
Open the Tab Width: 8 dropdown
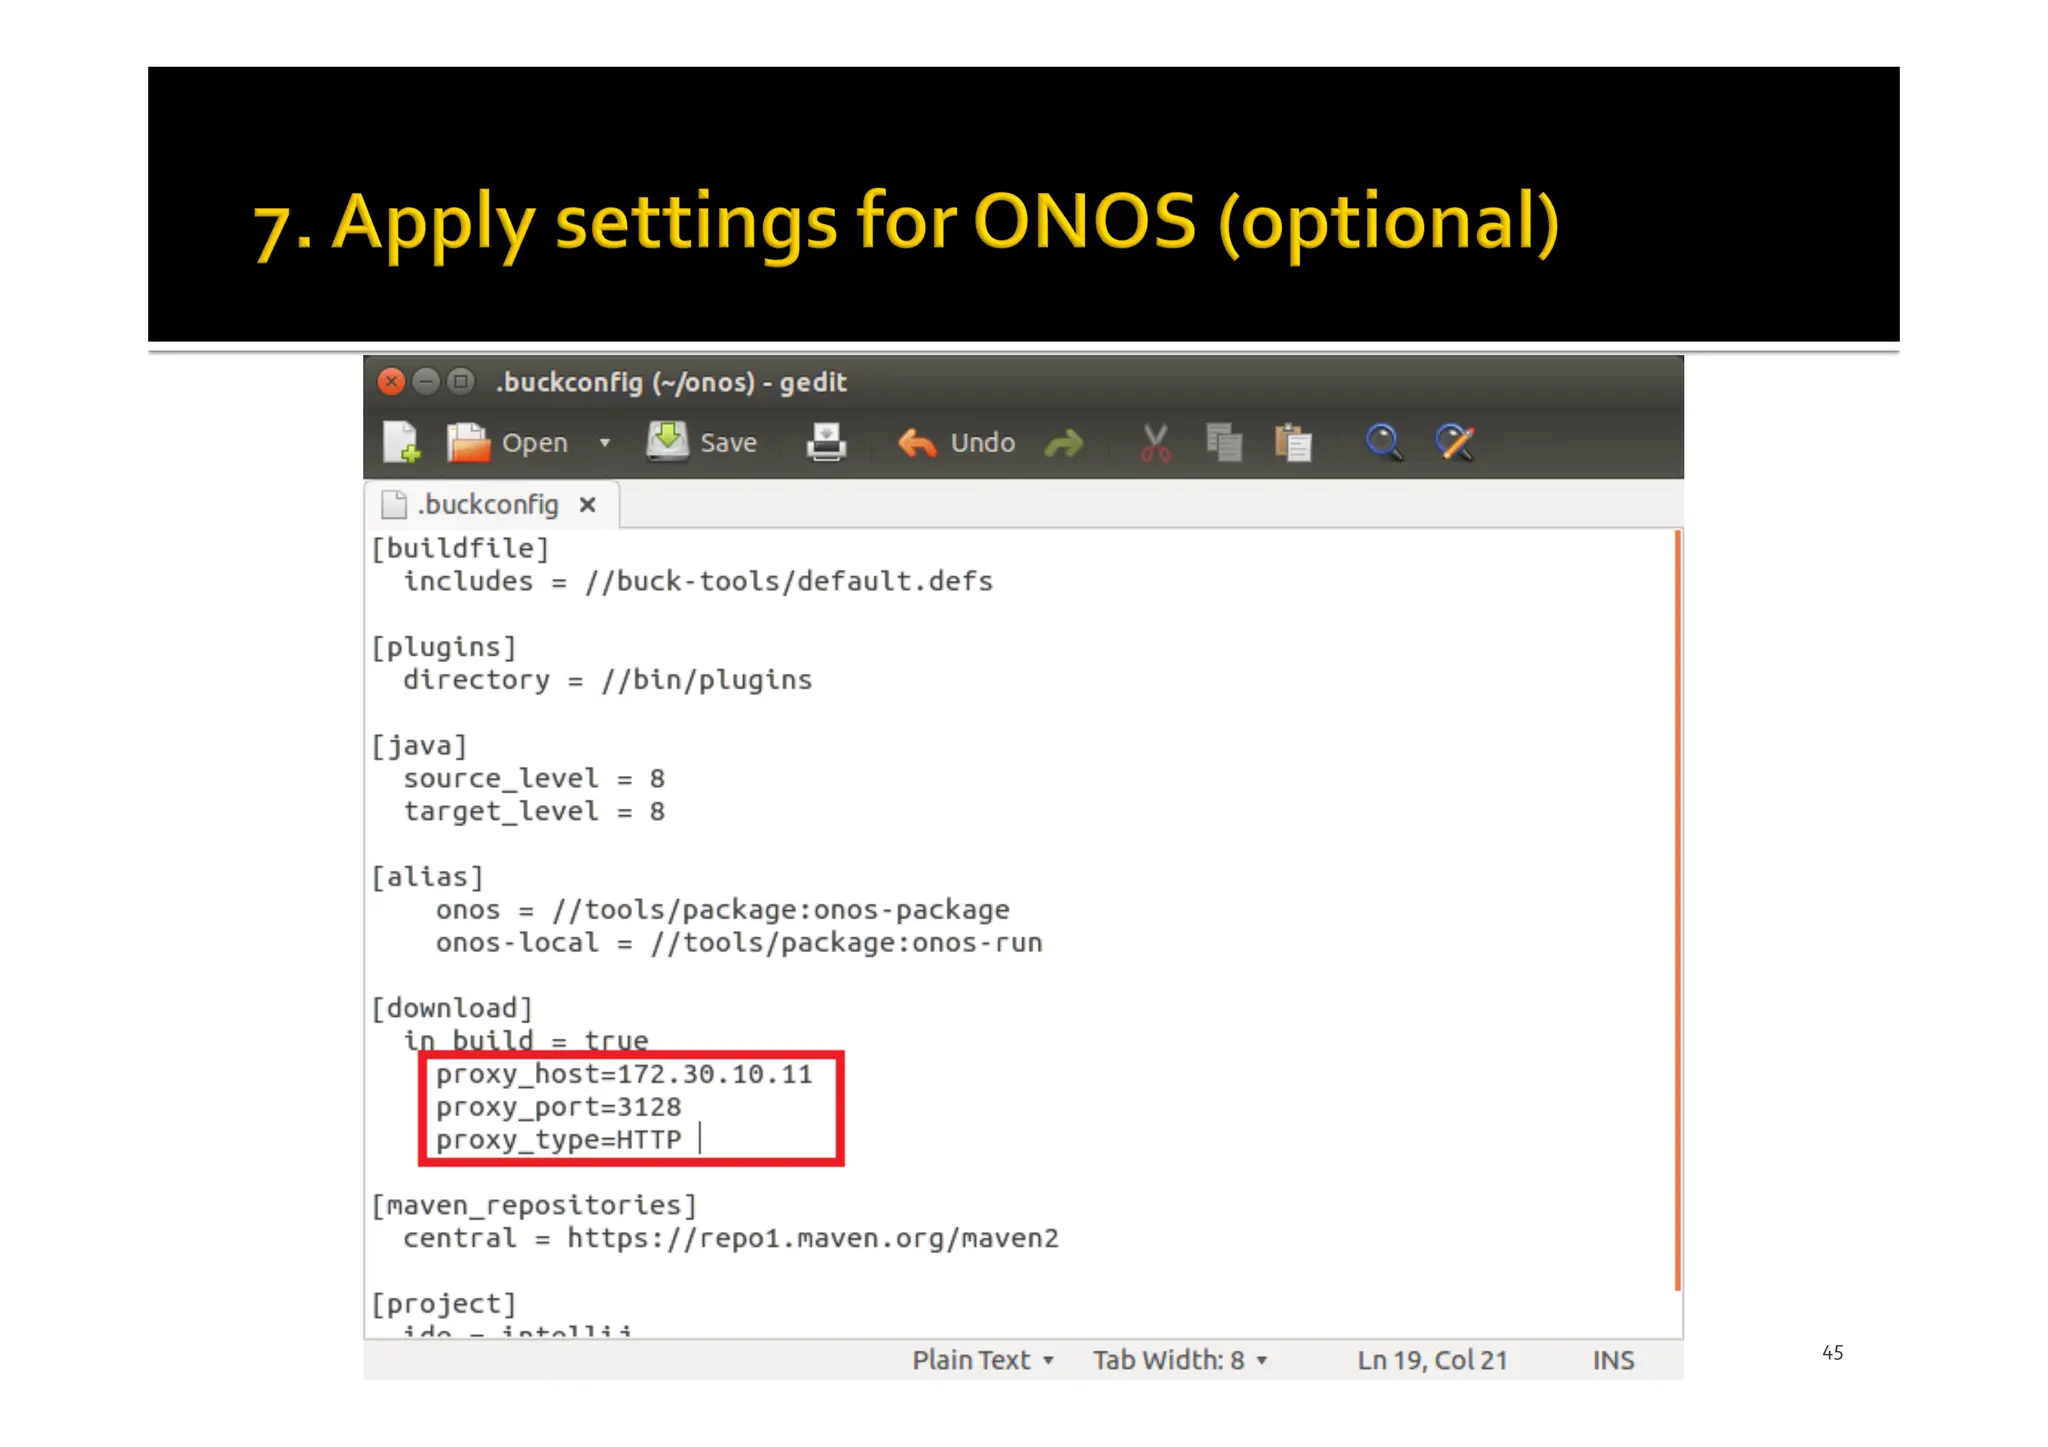coord(1180,1360)
